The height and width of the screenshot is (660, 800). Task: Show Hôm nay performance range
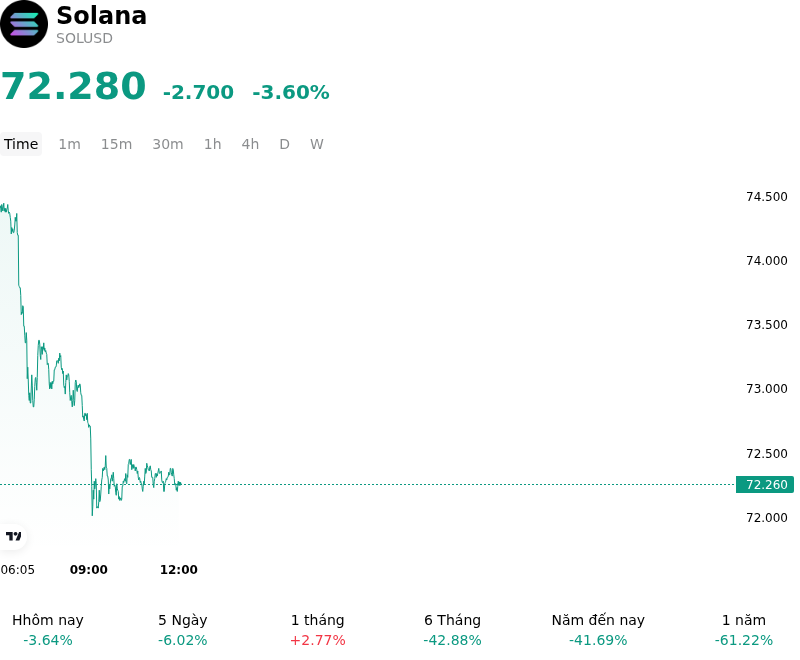pyautogui.click(x=48, y=630)
